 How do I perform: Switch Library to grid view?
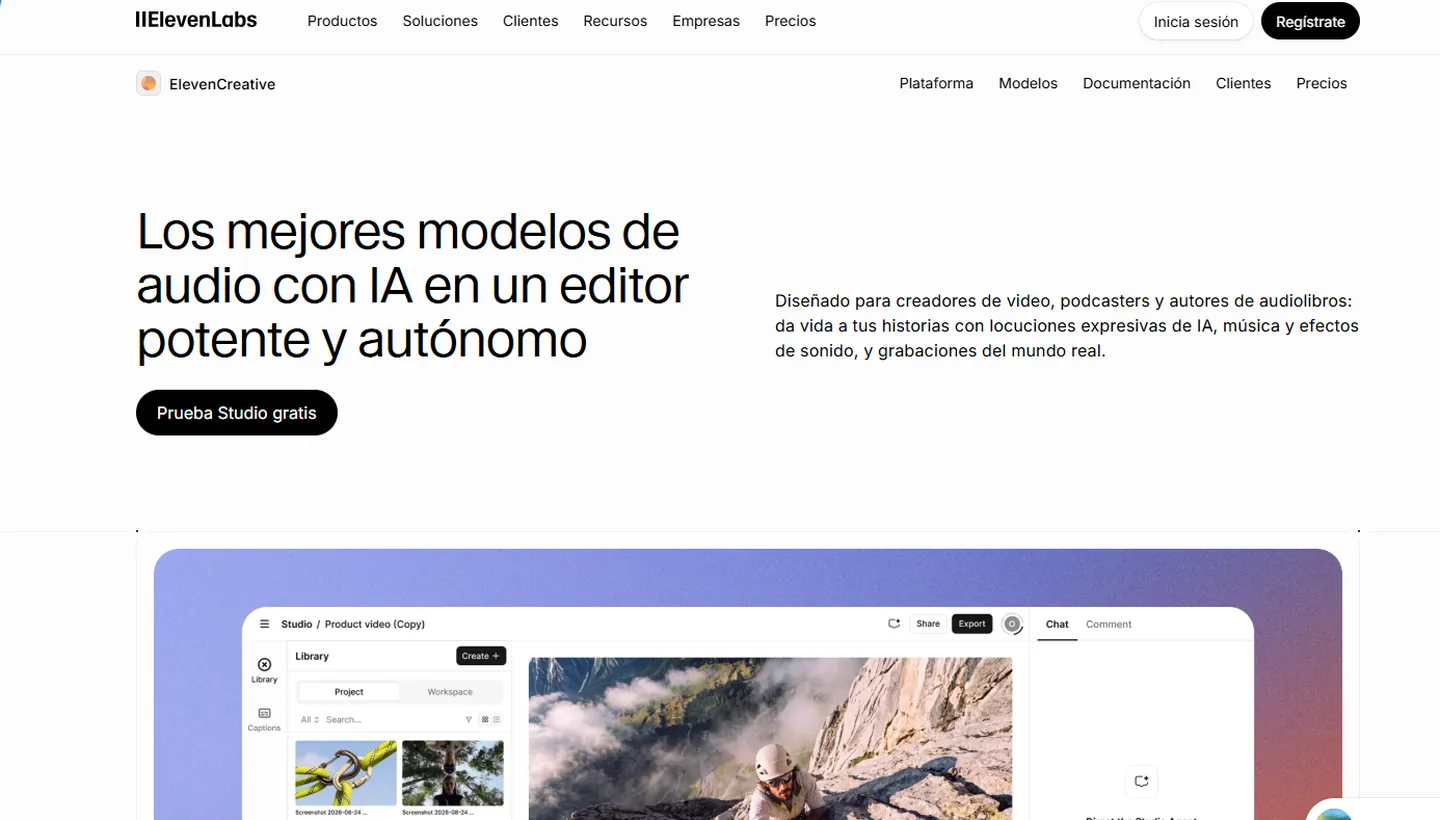(x=485, y=719)
